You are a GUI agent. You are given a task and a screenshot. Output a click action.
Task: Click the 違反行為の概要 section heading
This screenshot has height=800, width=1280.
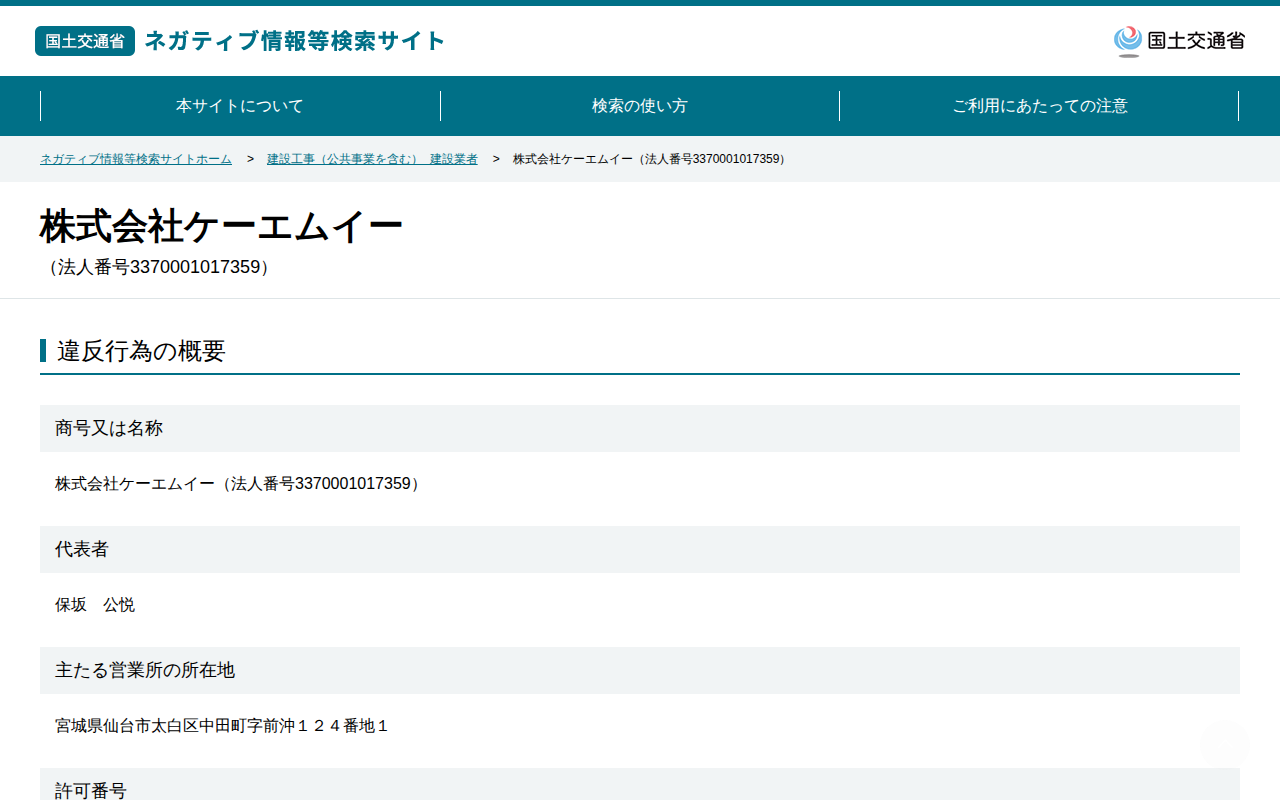coord(141,351)
